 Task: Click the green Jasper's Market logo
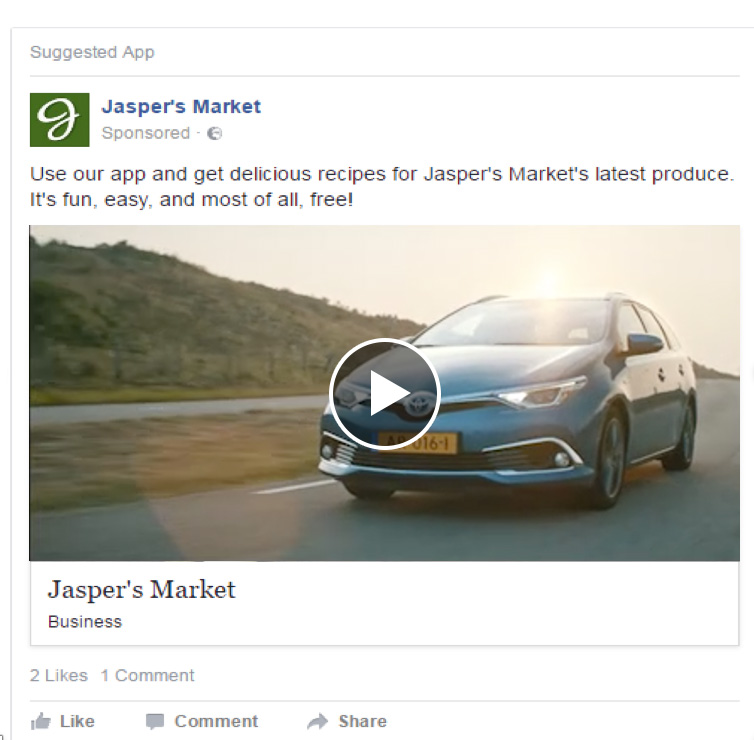pyautogui.click(x=60, y=120)
